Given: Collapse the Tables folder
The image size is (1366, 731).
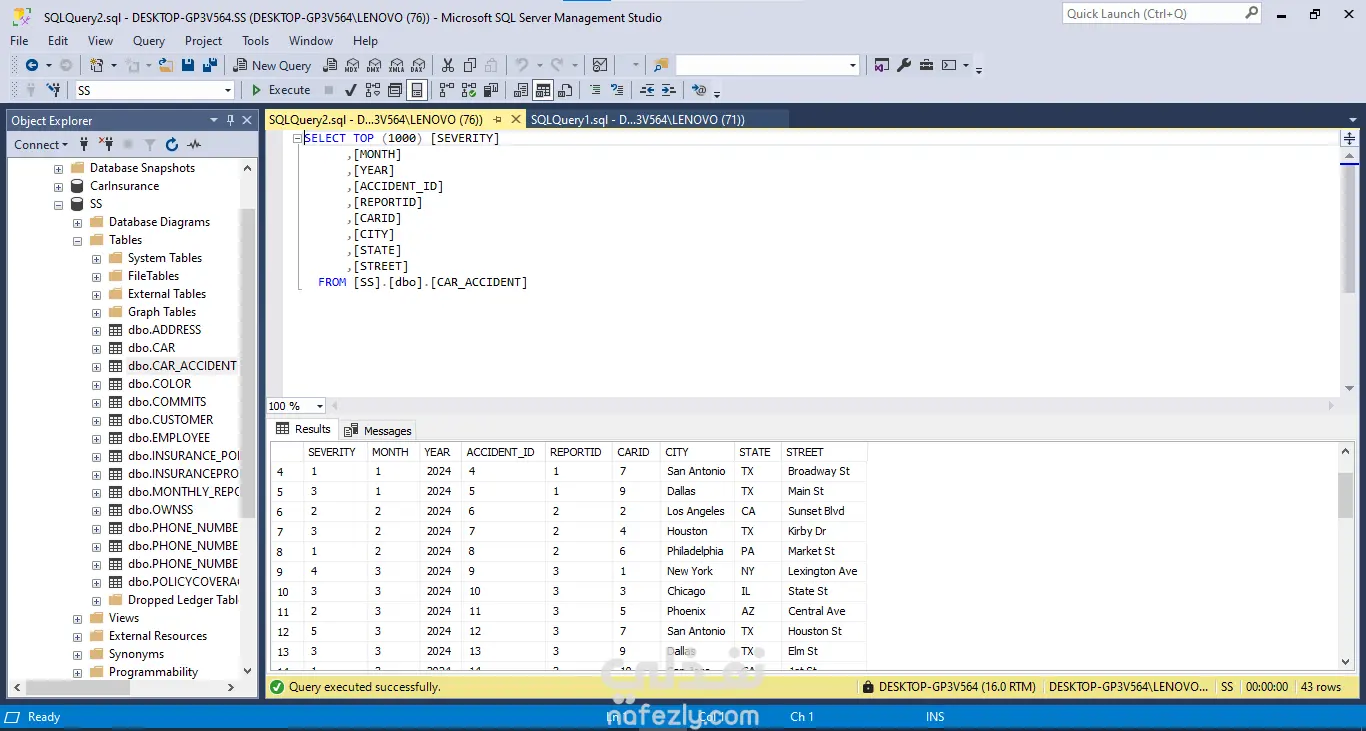Looking at the screenshot, I should pyautogui.click(x=77, y=240).
